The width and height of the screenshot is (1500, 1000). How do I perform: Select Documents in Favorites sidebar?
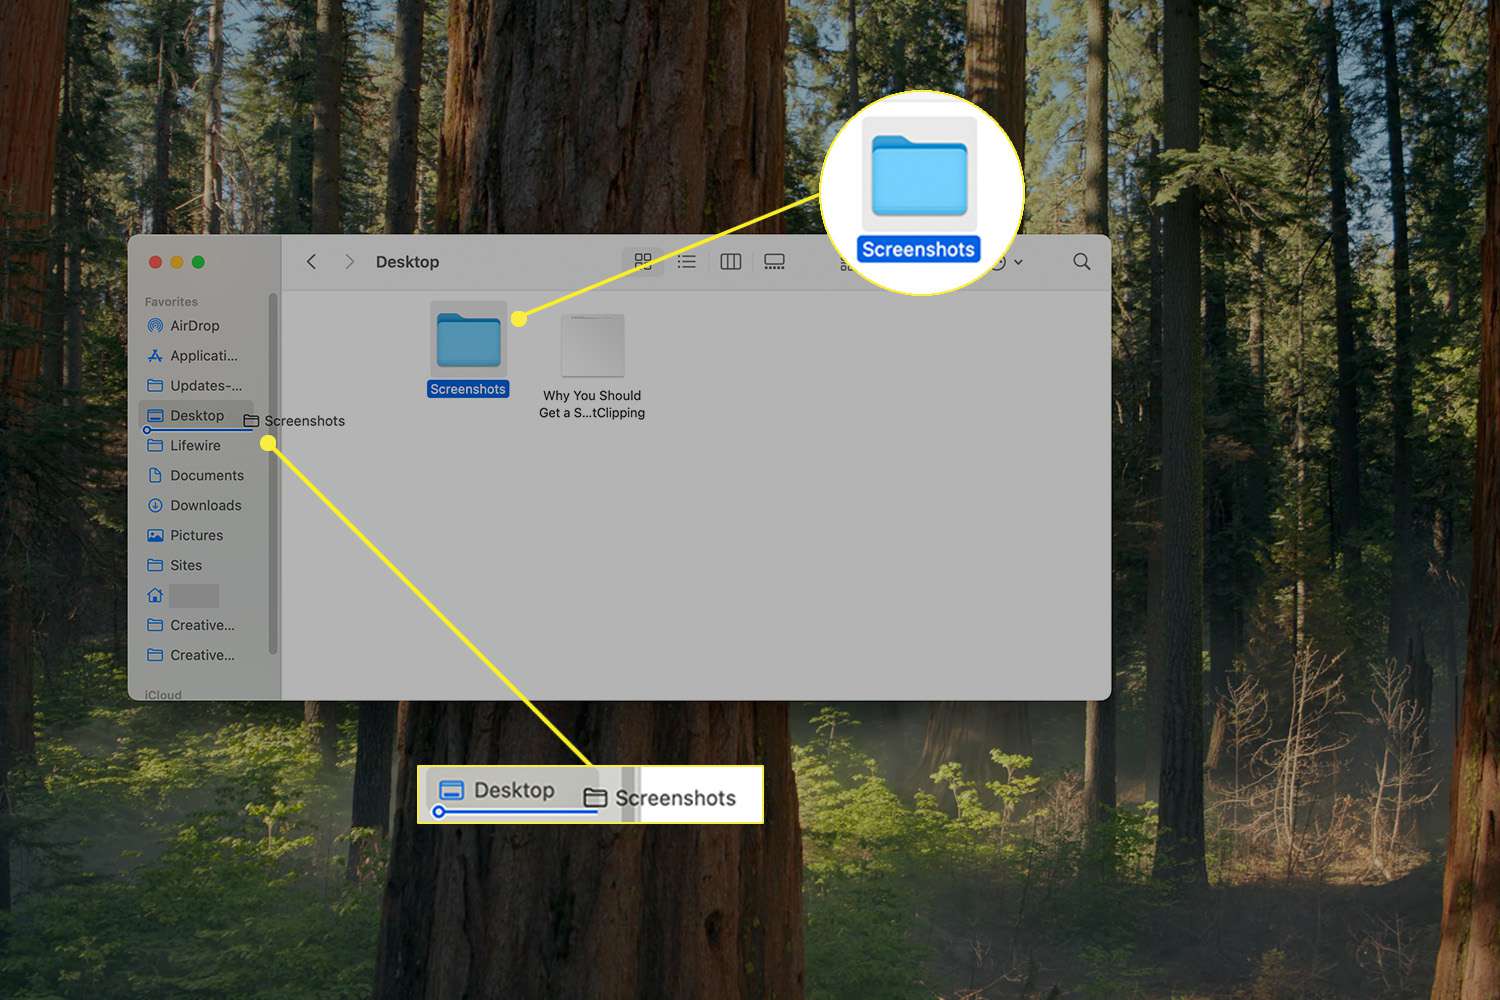(x=206, y=476)
